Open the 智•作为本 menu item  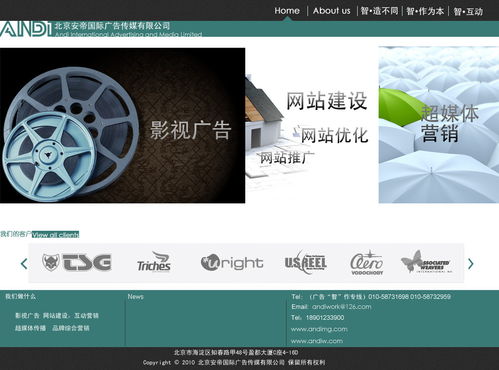pos(425,11)
